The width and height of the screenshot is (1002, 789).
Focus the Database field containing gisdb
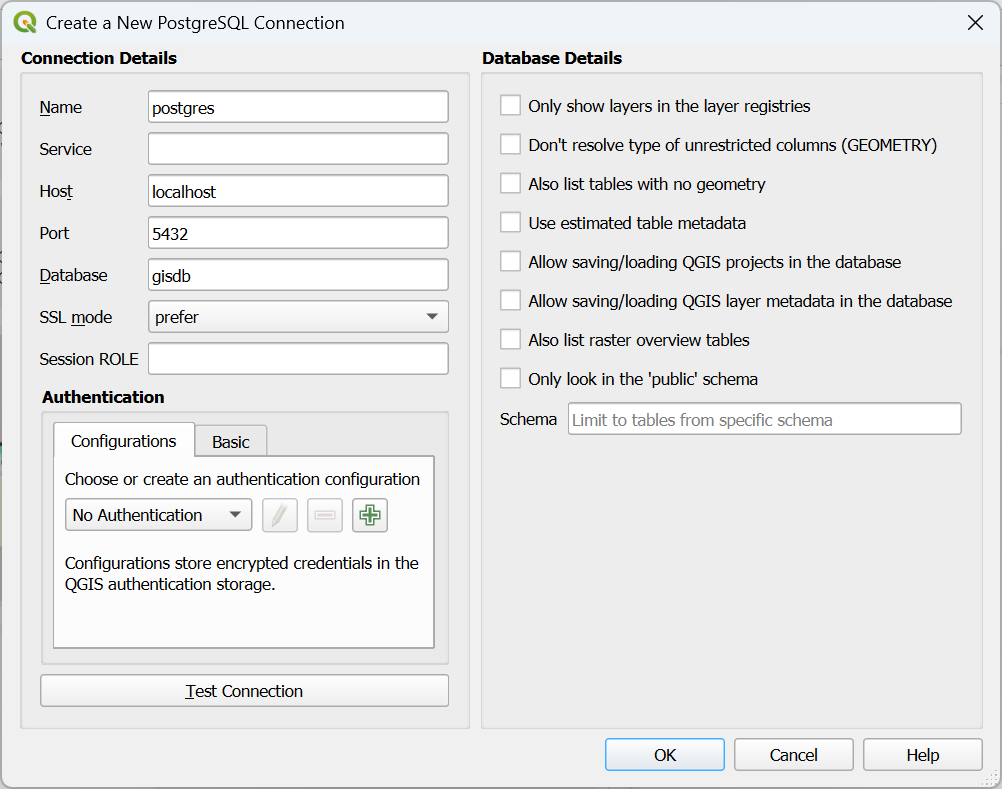(298, 275)
